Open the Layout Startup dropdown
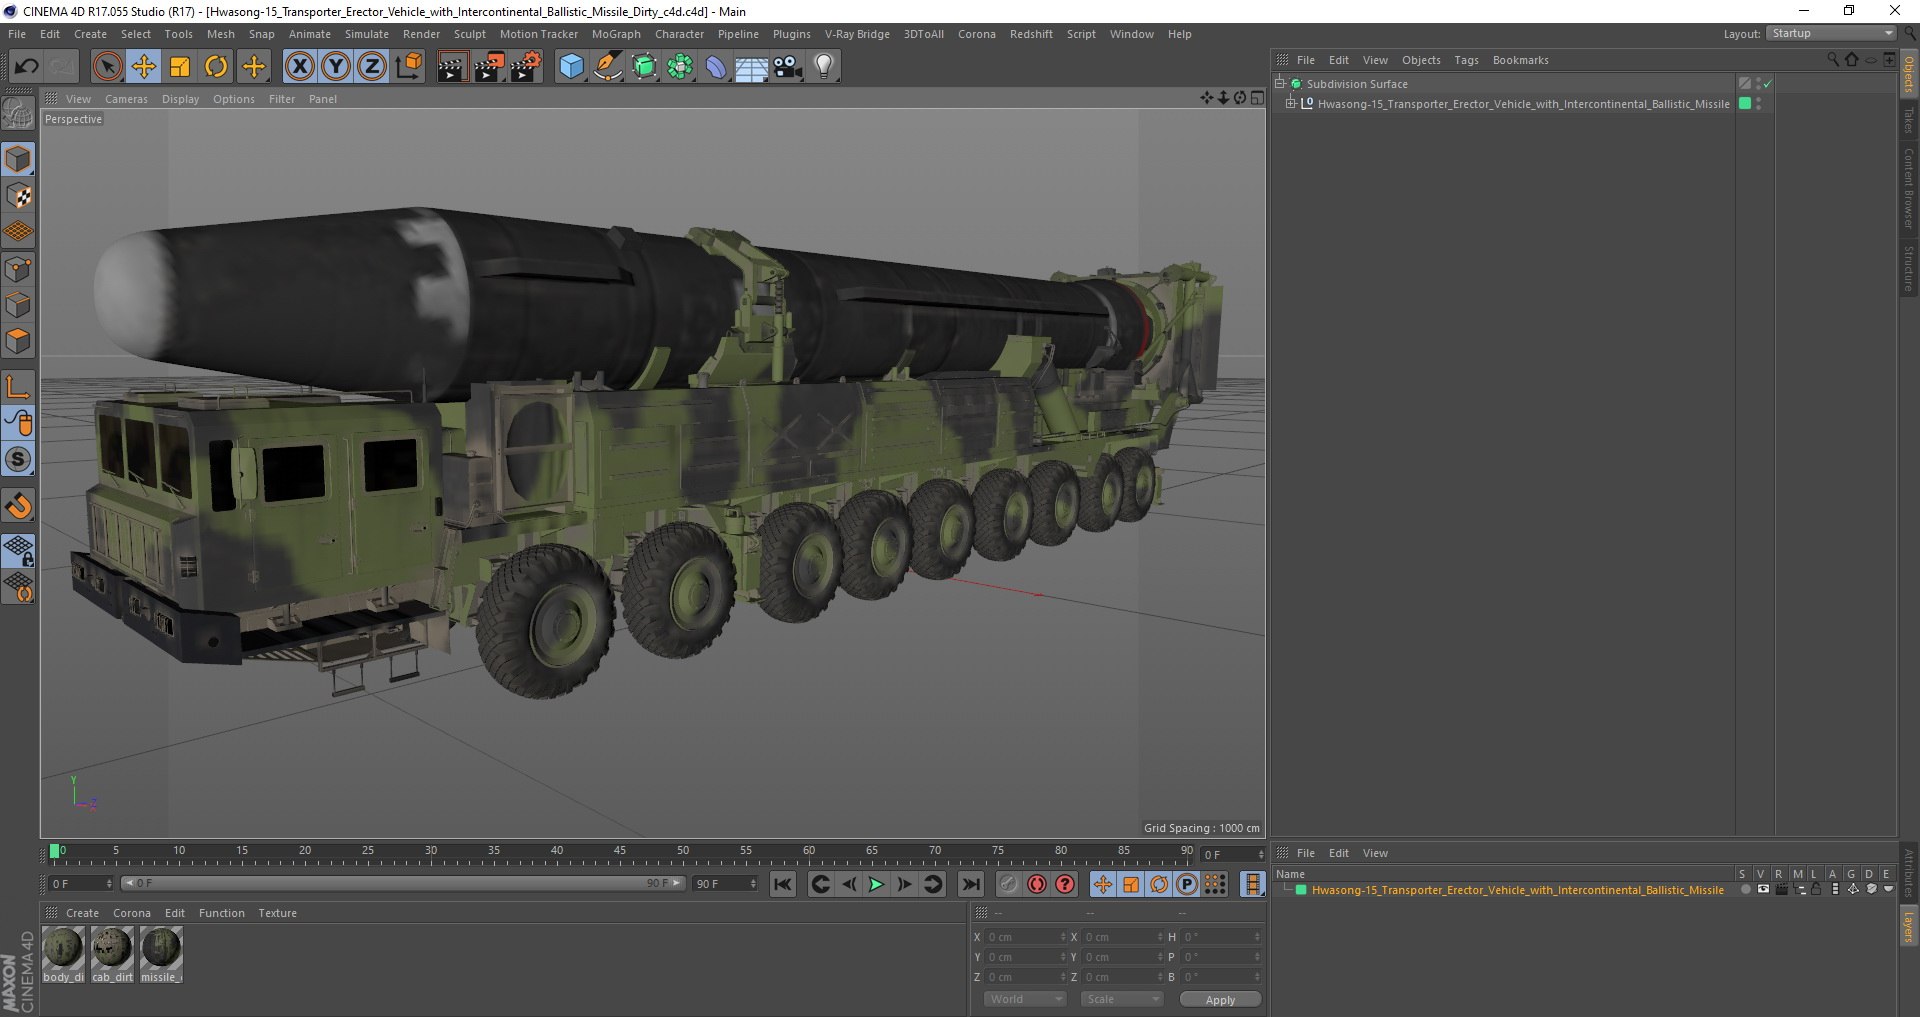The width and height of the screenshot is (1920, 1017). point(1832,33)
